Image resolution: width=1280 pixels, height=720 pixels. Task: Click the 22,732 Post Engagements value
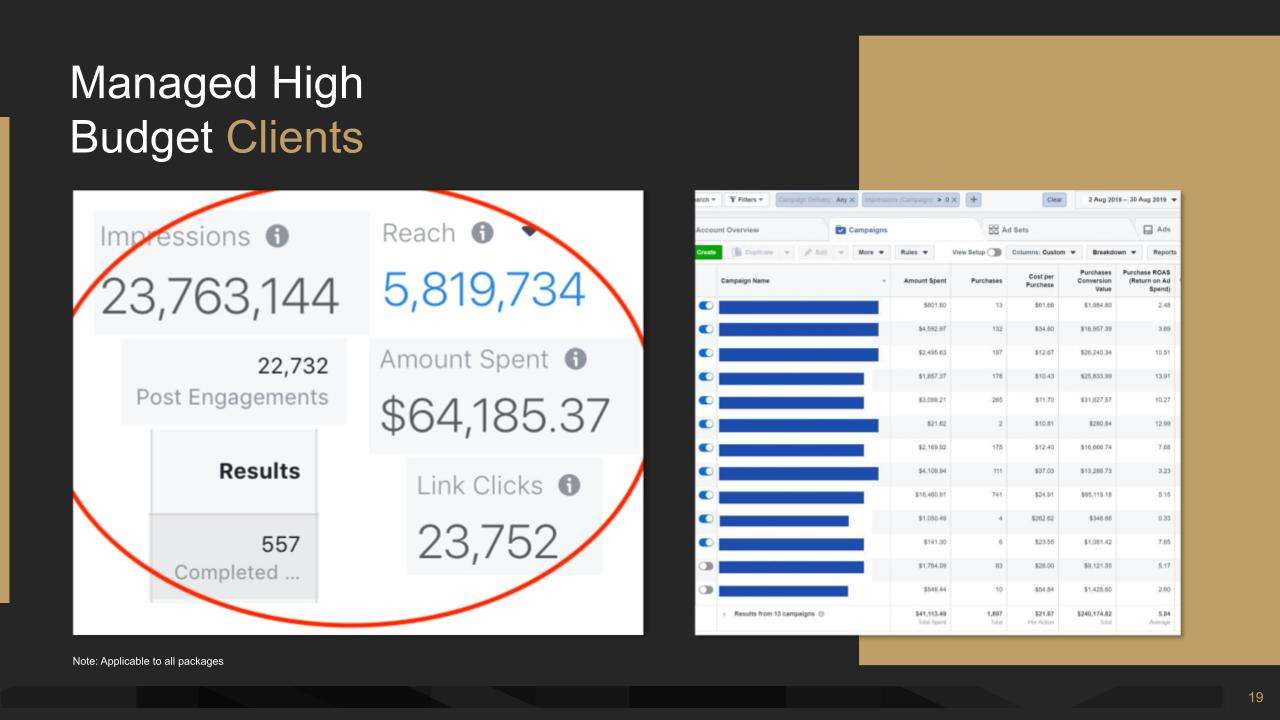294,367
